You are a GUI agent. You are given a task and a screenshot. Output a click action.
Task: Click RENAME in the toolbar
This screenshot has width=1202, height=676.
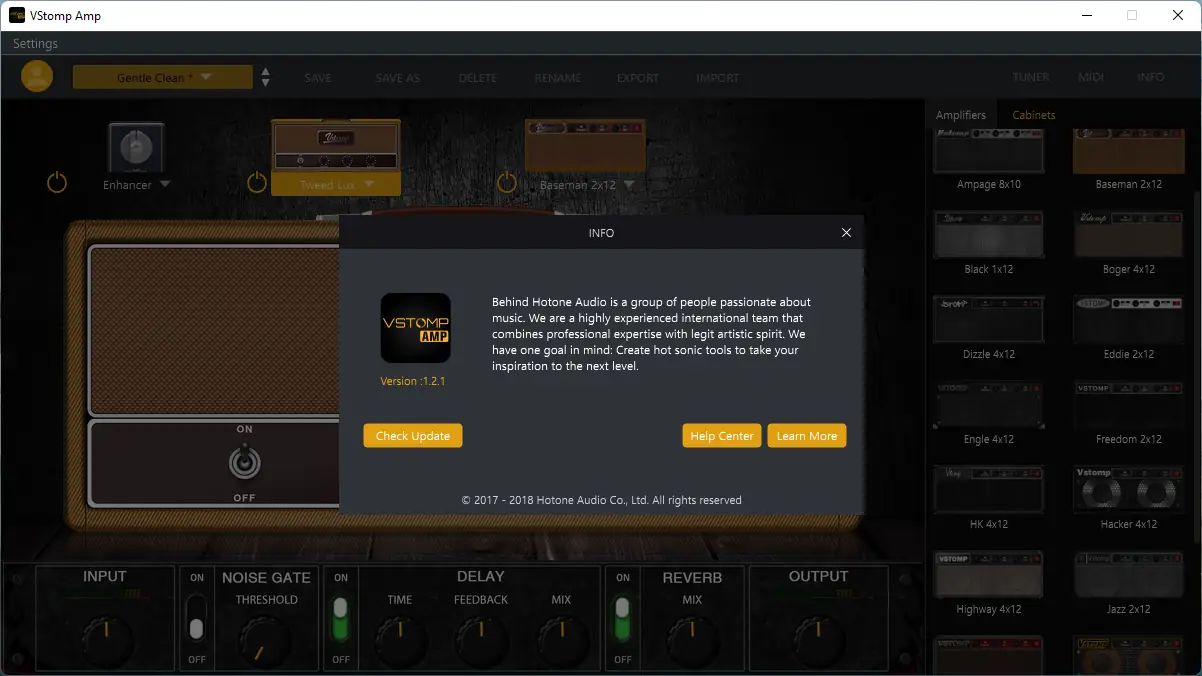558,78
